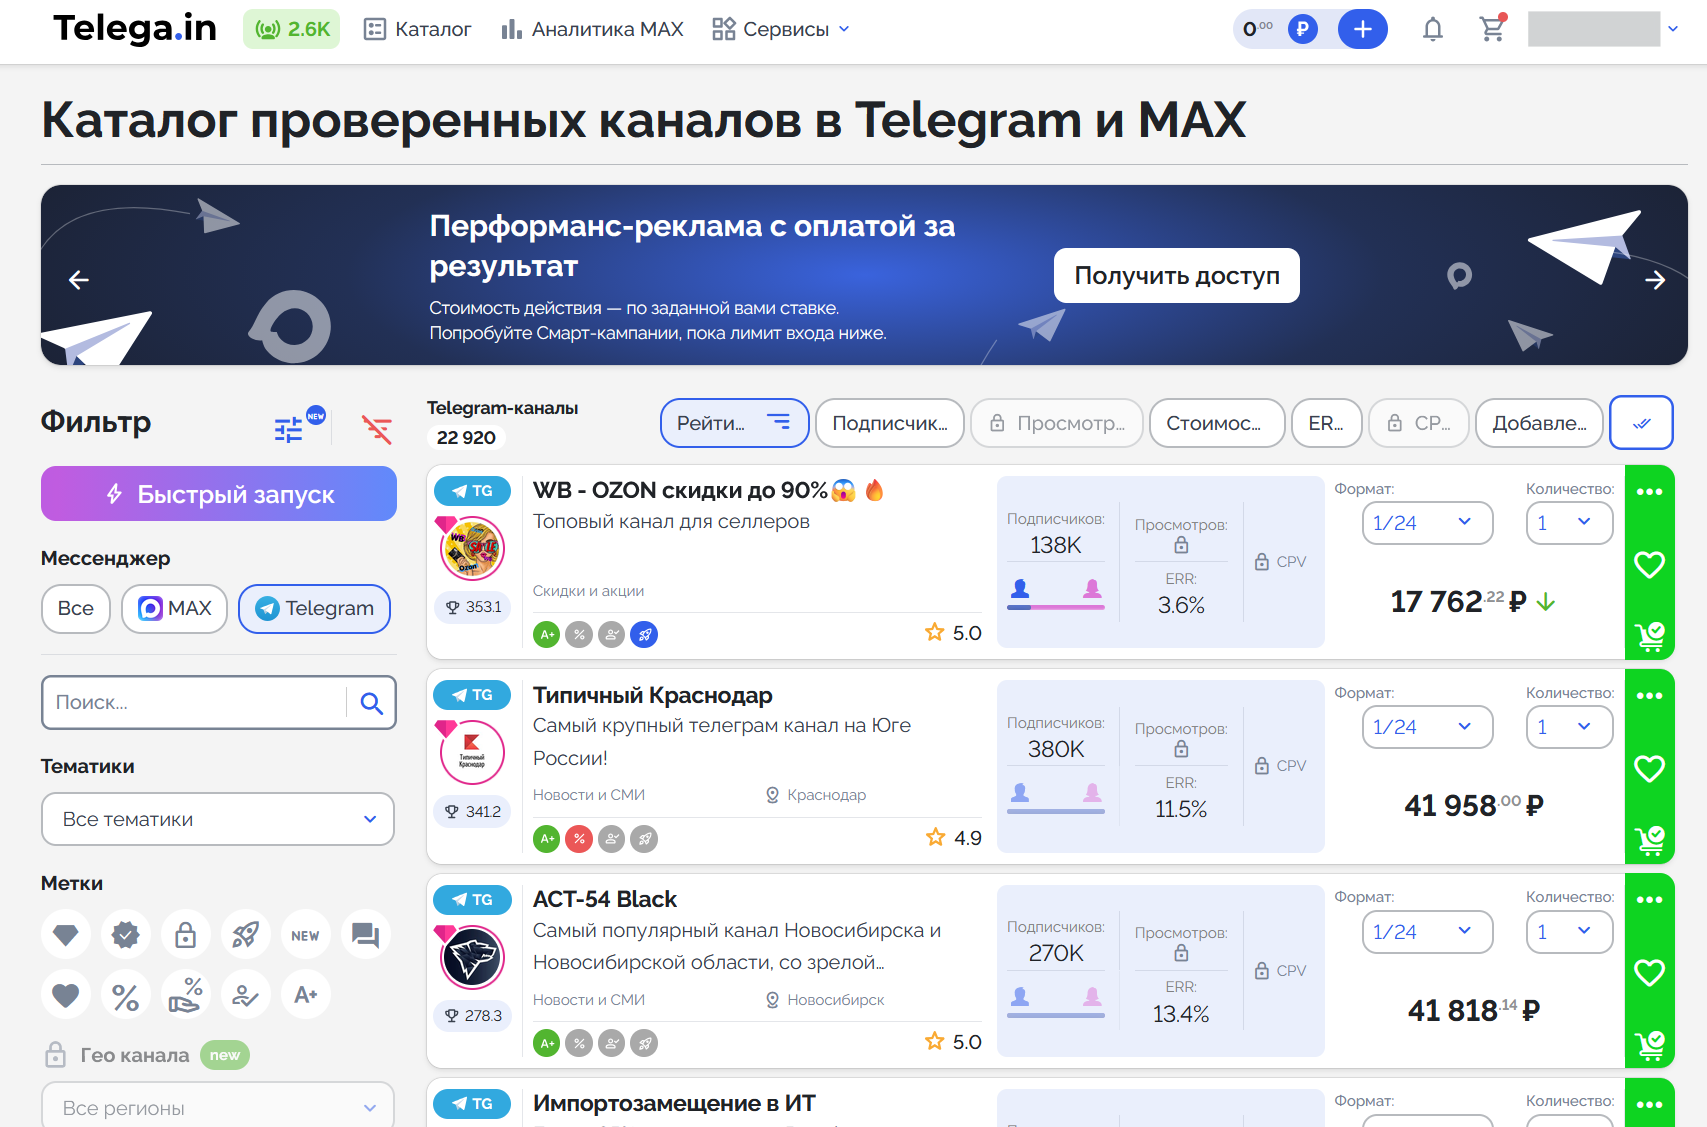Image resolution: width=1707 pixels, height=1127 pixels.
Task: Click Получить доступ banner button
Action: click(1177, 276)
